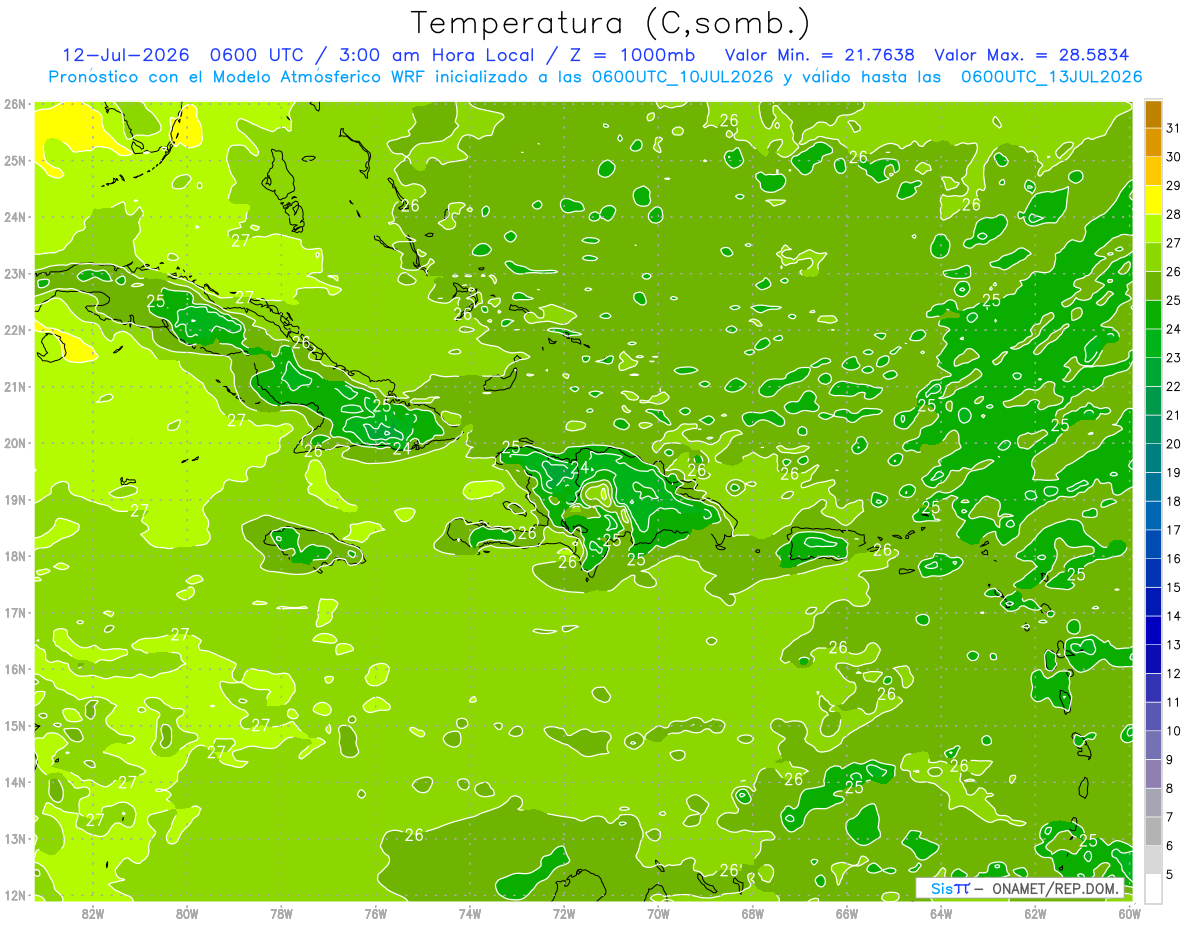Click the "Valor Min. = 21.7638" value
The image size is (1200, 927).
point(819,55)
